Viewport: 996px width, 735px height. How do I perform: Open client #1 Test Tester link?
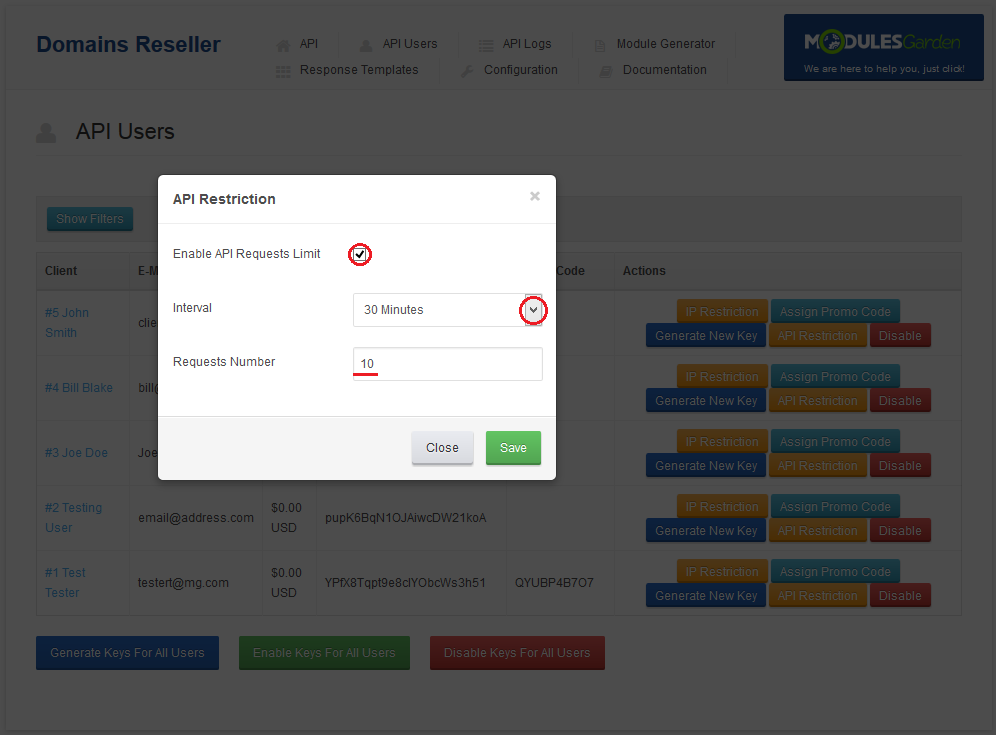[x=65, y=583]
